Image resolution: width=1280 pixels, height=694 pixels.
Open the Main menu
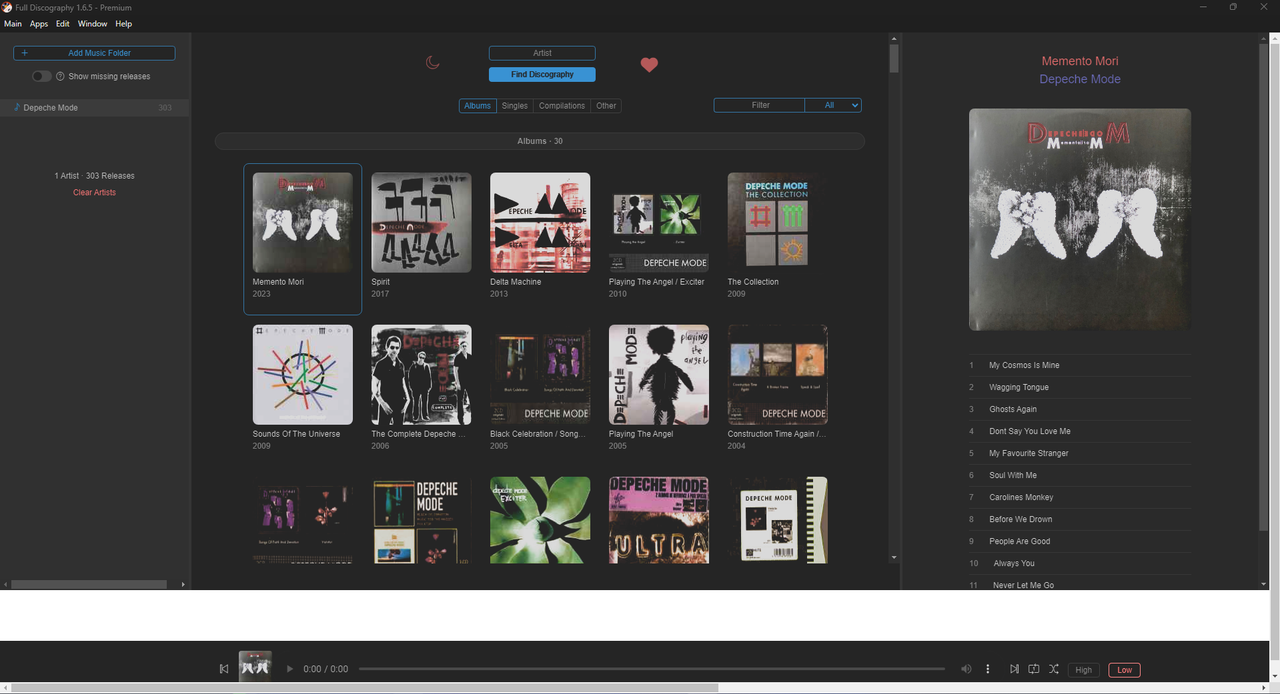click(13, 23)
